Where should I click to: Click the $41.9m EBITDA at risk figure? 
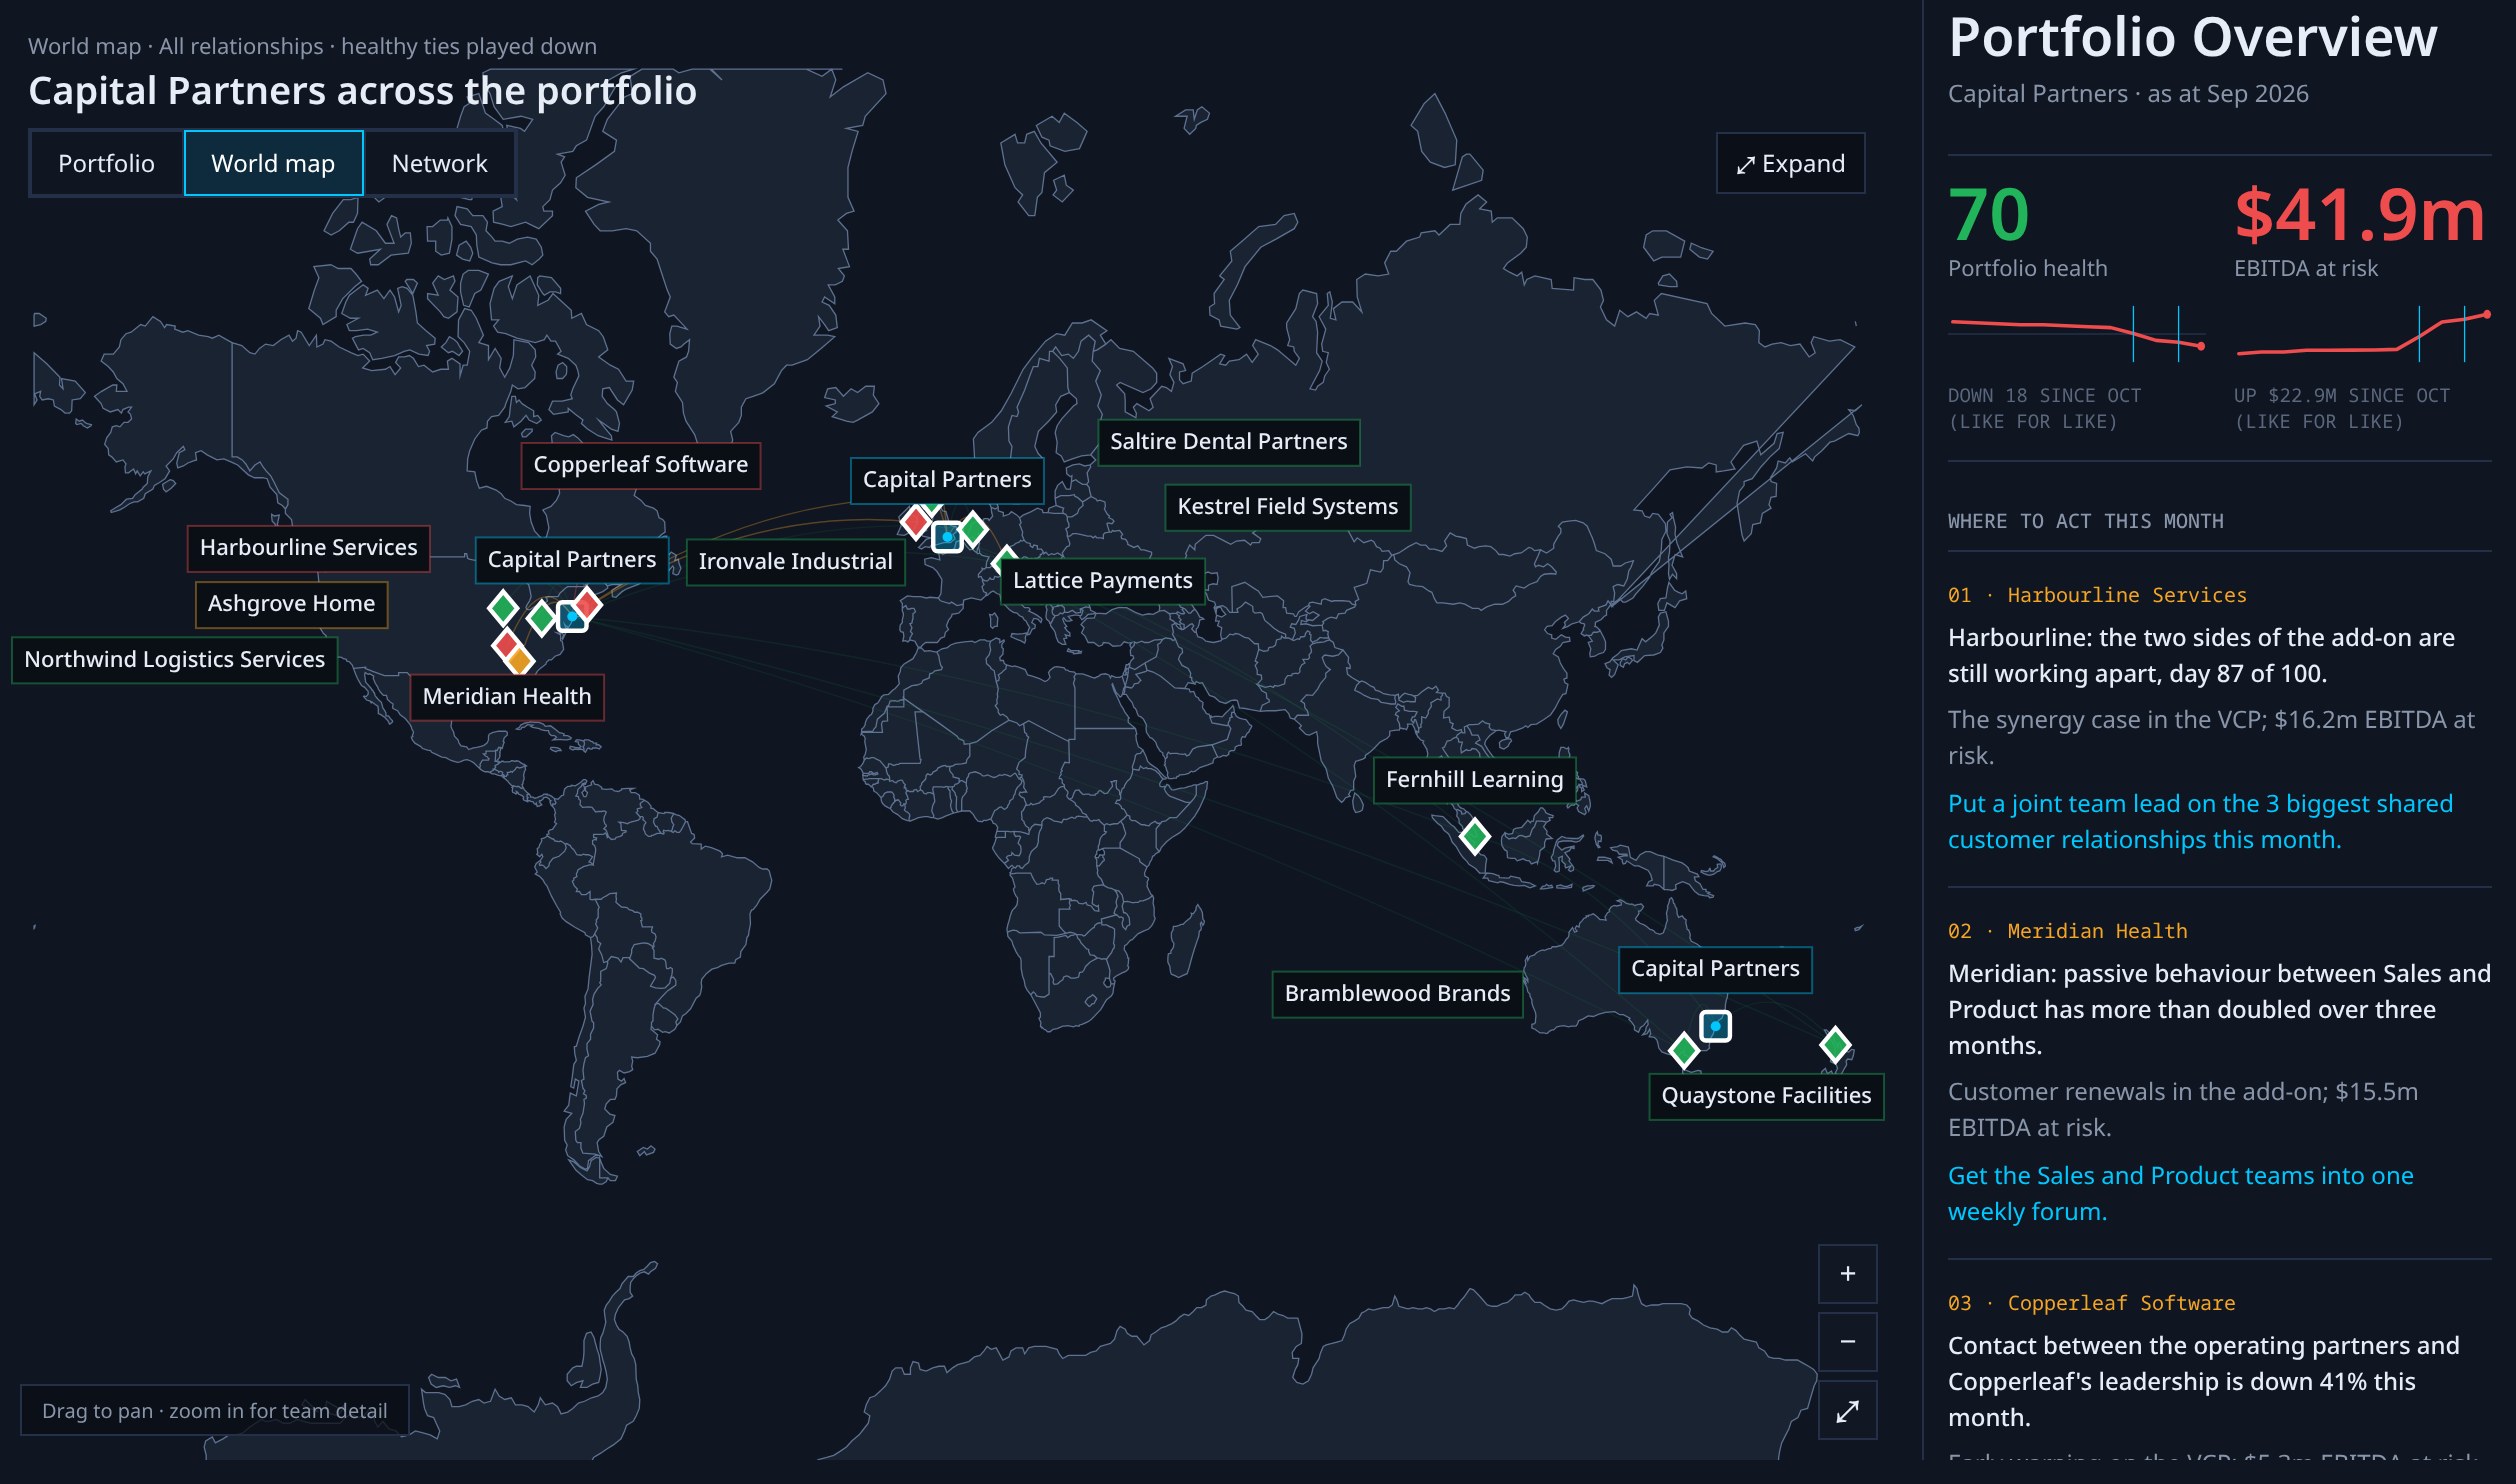pos(2360,215)
